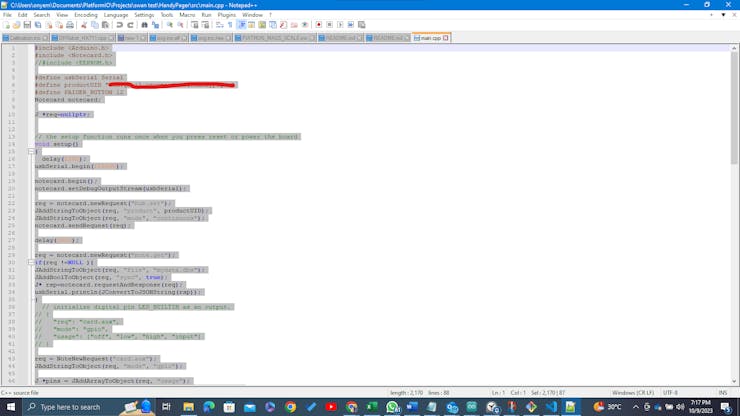
Task: Toggle show all characters pilcrow
Action: click(230, 25)
